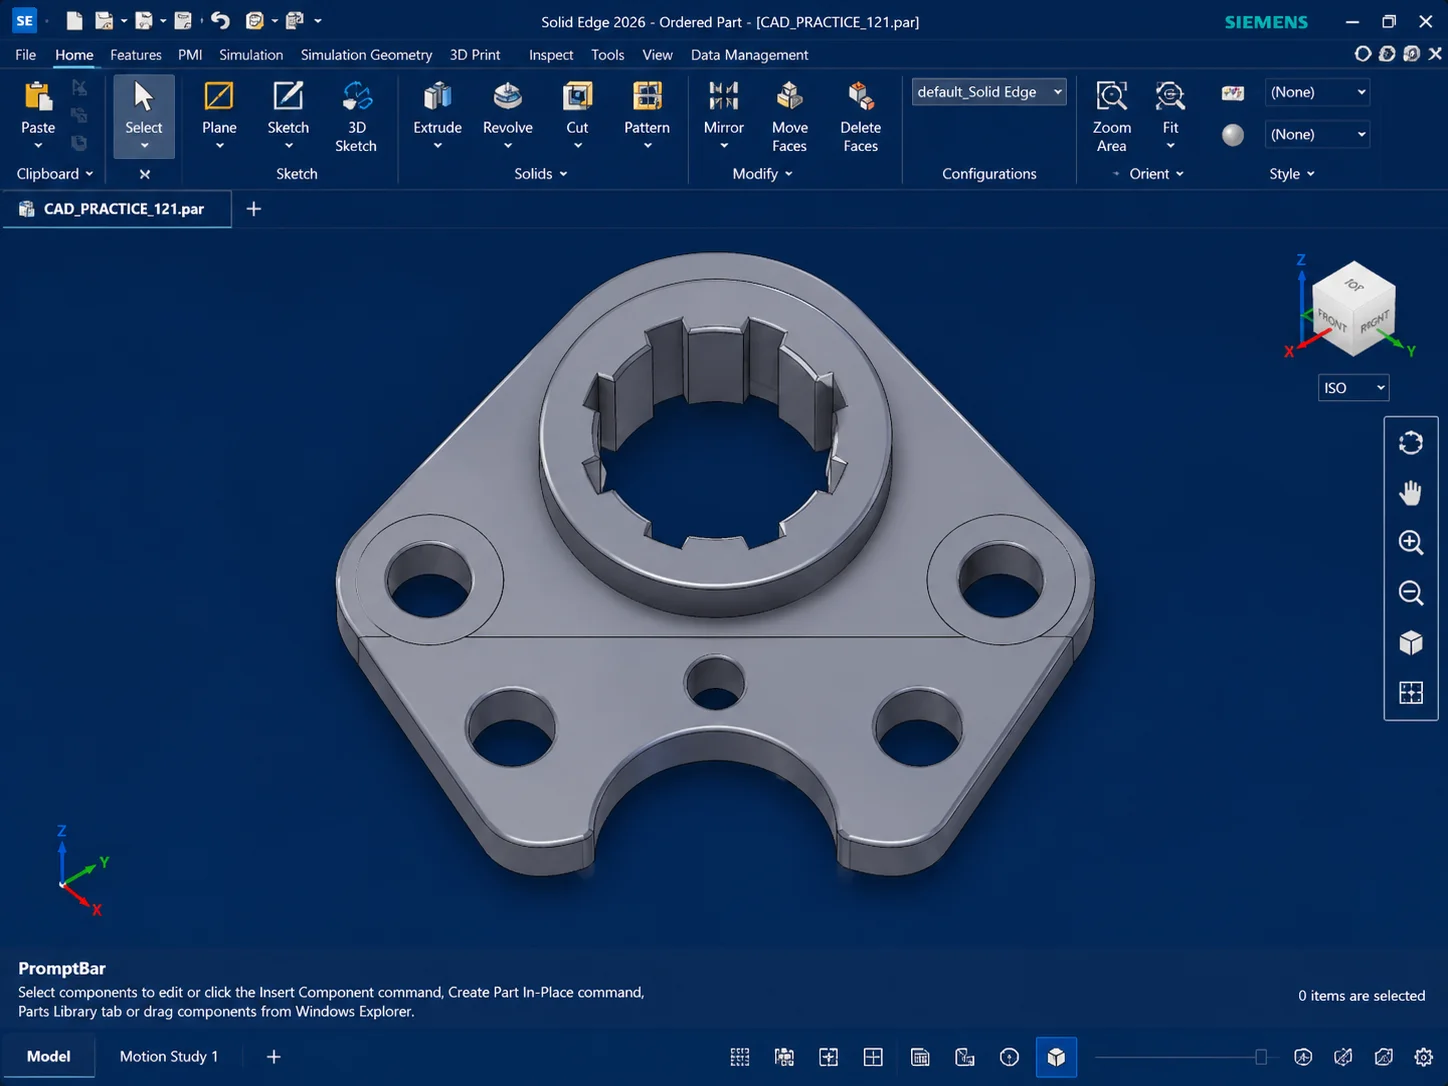Toggle the plus-in-square icon in status bar
This screenshot has width=1448, height=1086.
(x=829, y=1057)
